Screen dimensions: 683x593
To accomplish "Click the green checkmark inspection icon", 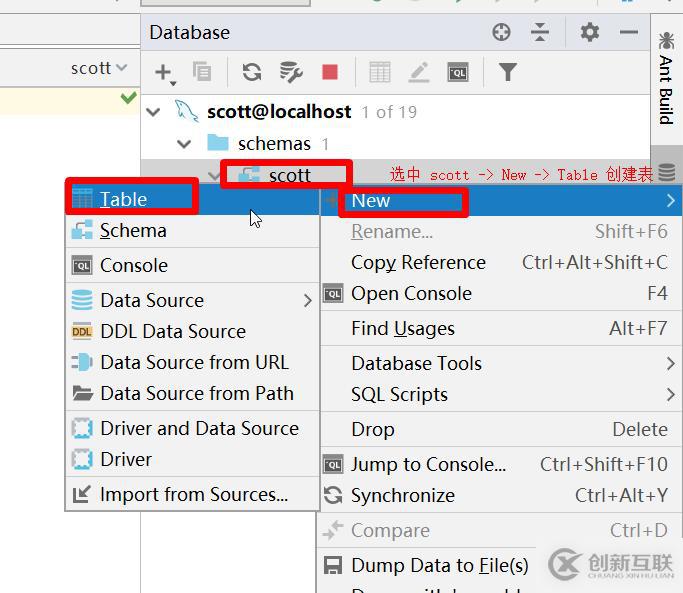I will pos(128,98).
